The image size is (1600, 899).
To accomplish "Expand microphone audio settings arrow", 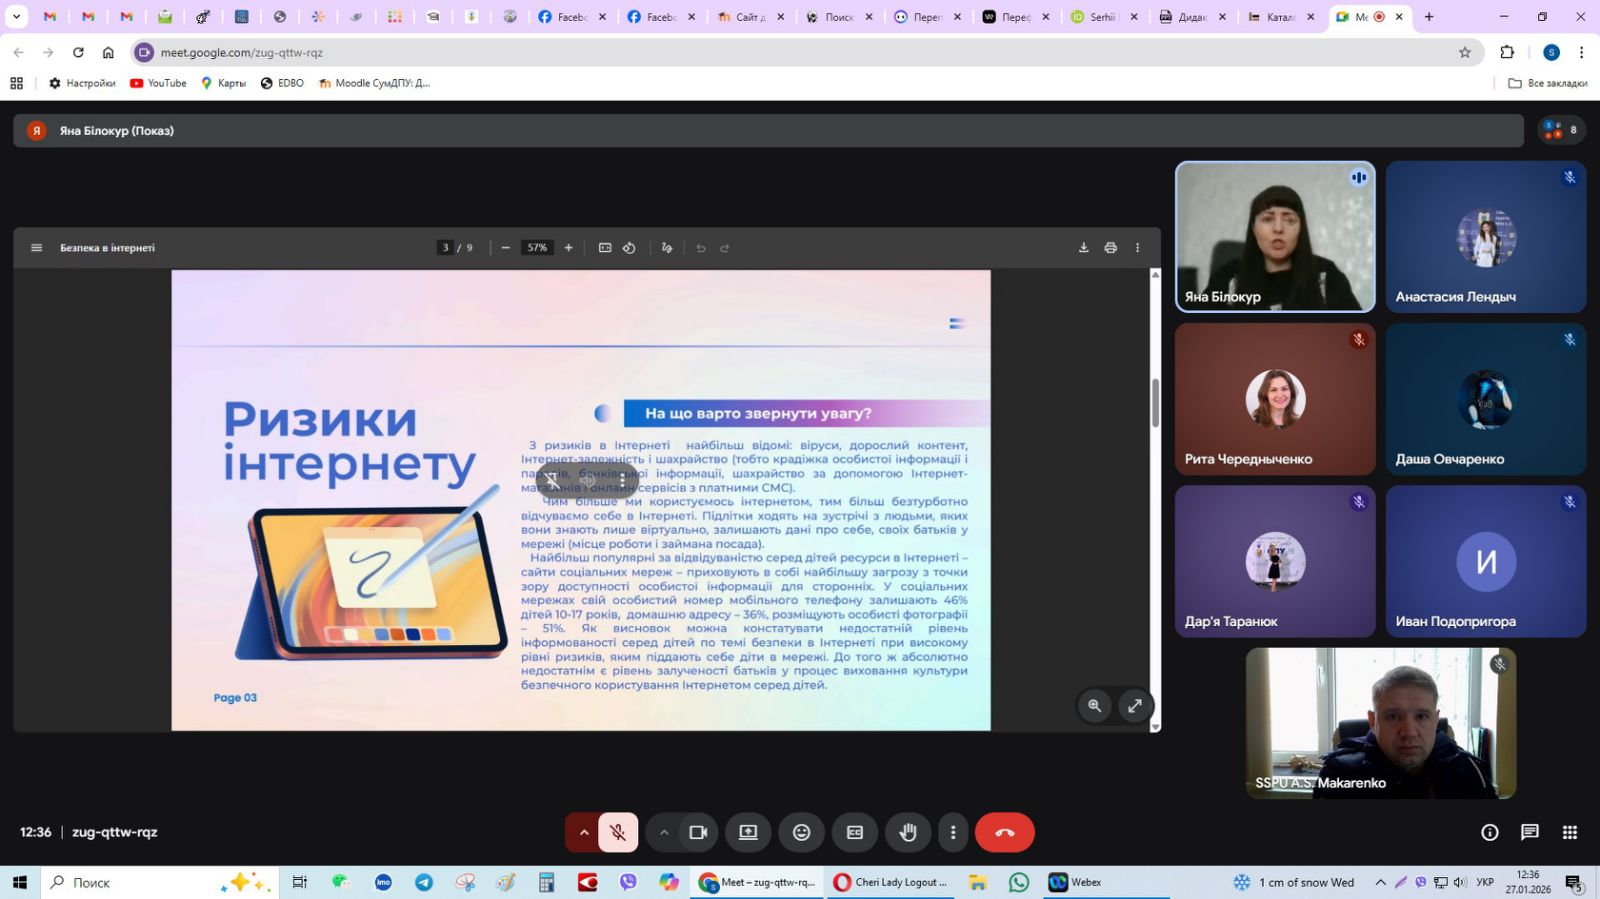I will coord(584,832).
